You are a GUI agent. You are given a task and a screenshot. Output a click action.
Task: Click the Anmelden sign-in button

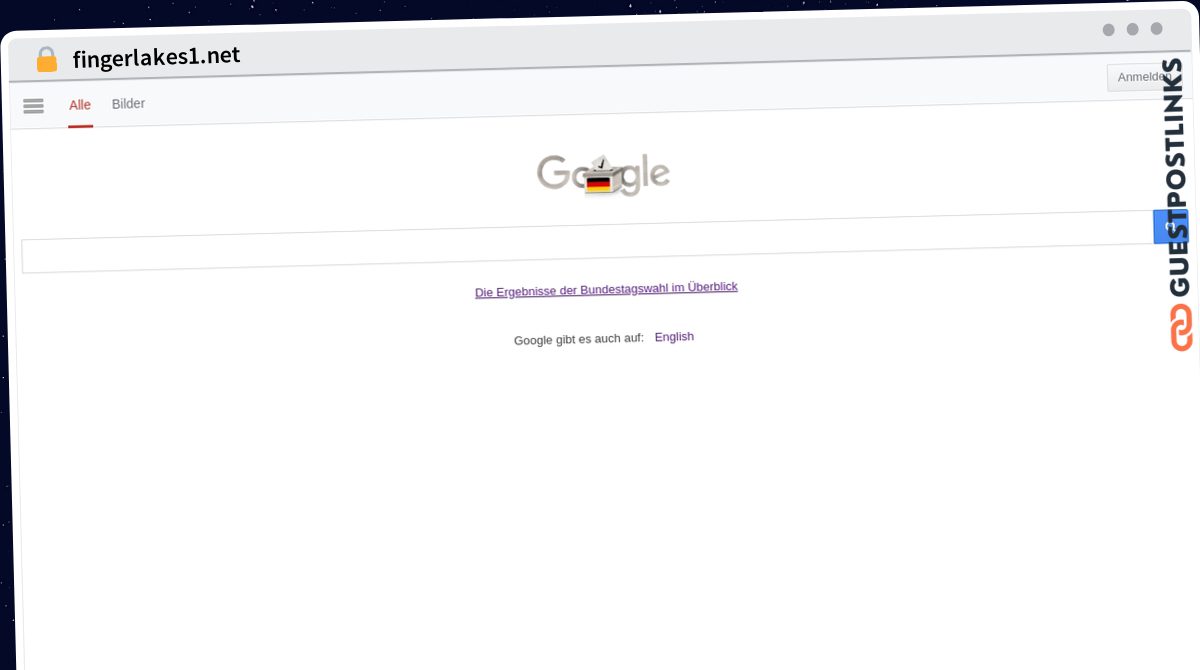coord(1145,77)
